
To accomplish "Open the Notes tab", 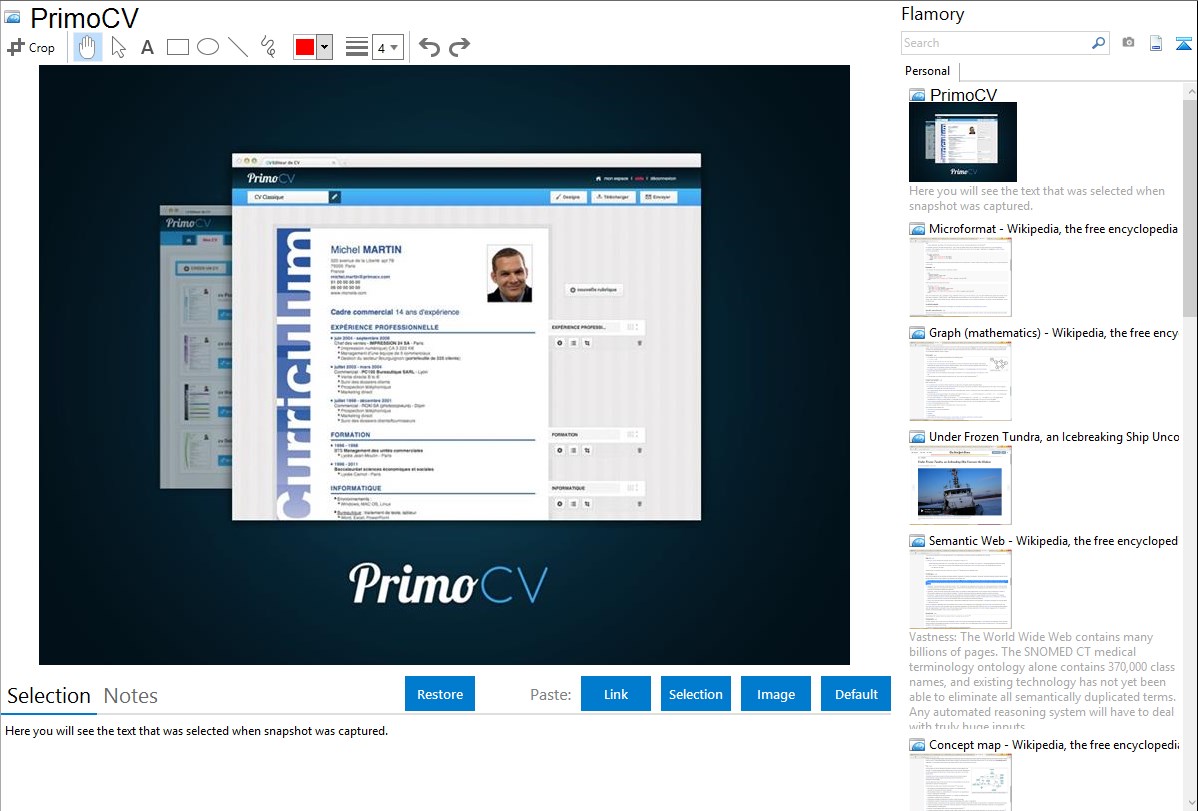I will [131, 696].
